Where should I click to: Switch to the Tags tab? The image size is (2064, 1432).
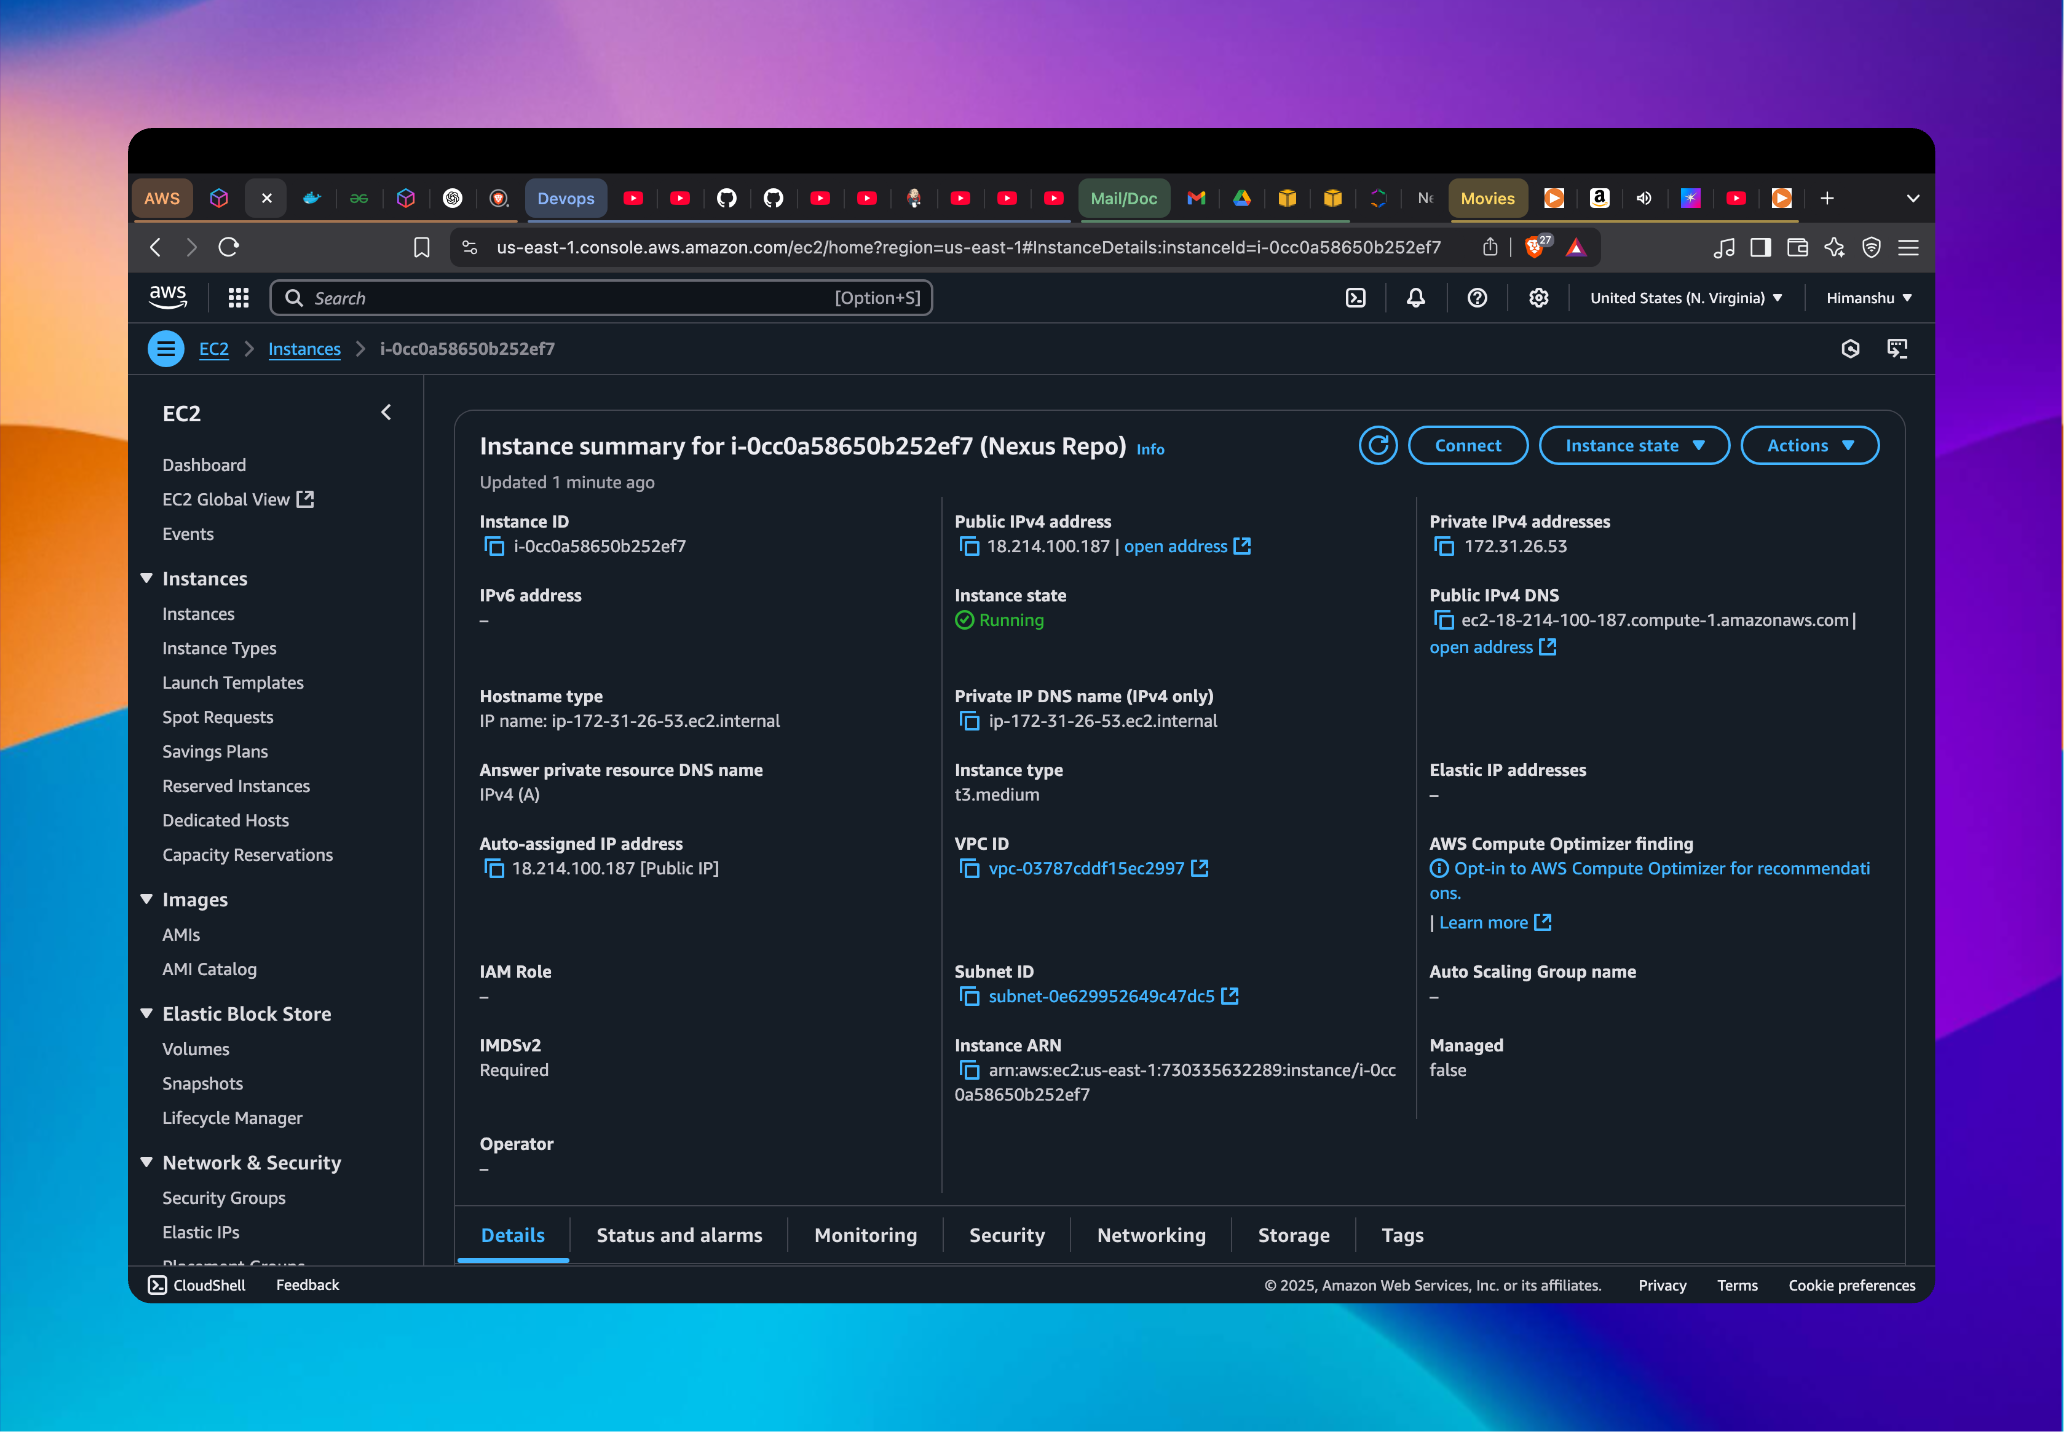point(1402,1235)
